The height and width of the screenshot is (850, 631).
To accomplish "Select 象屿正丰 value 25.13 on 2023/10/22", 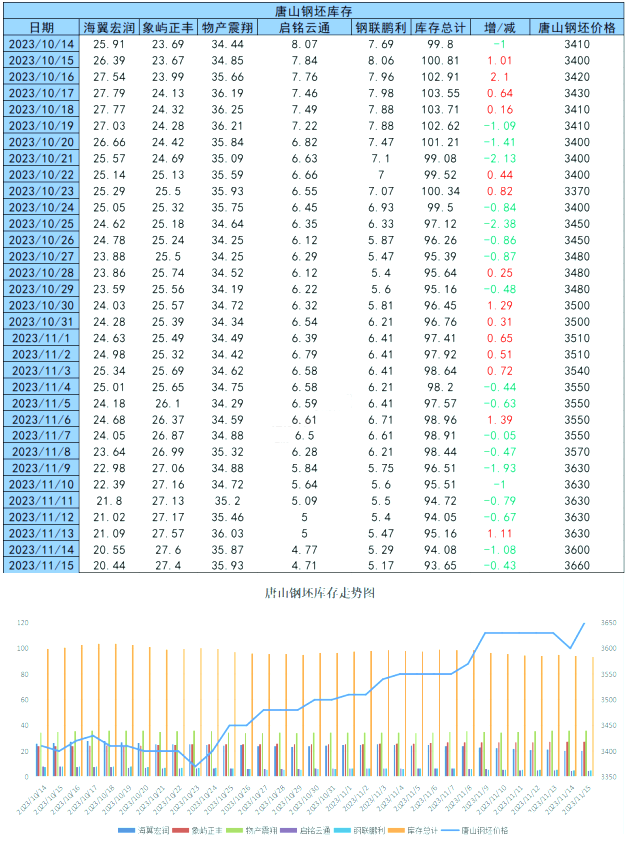I will (168, 175).
